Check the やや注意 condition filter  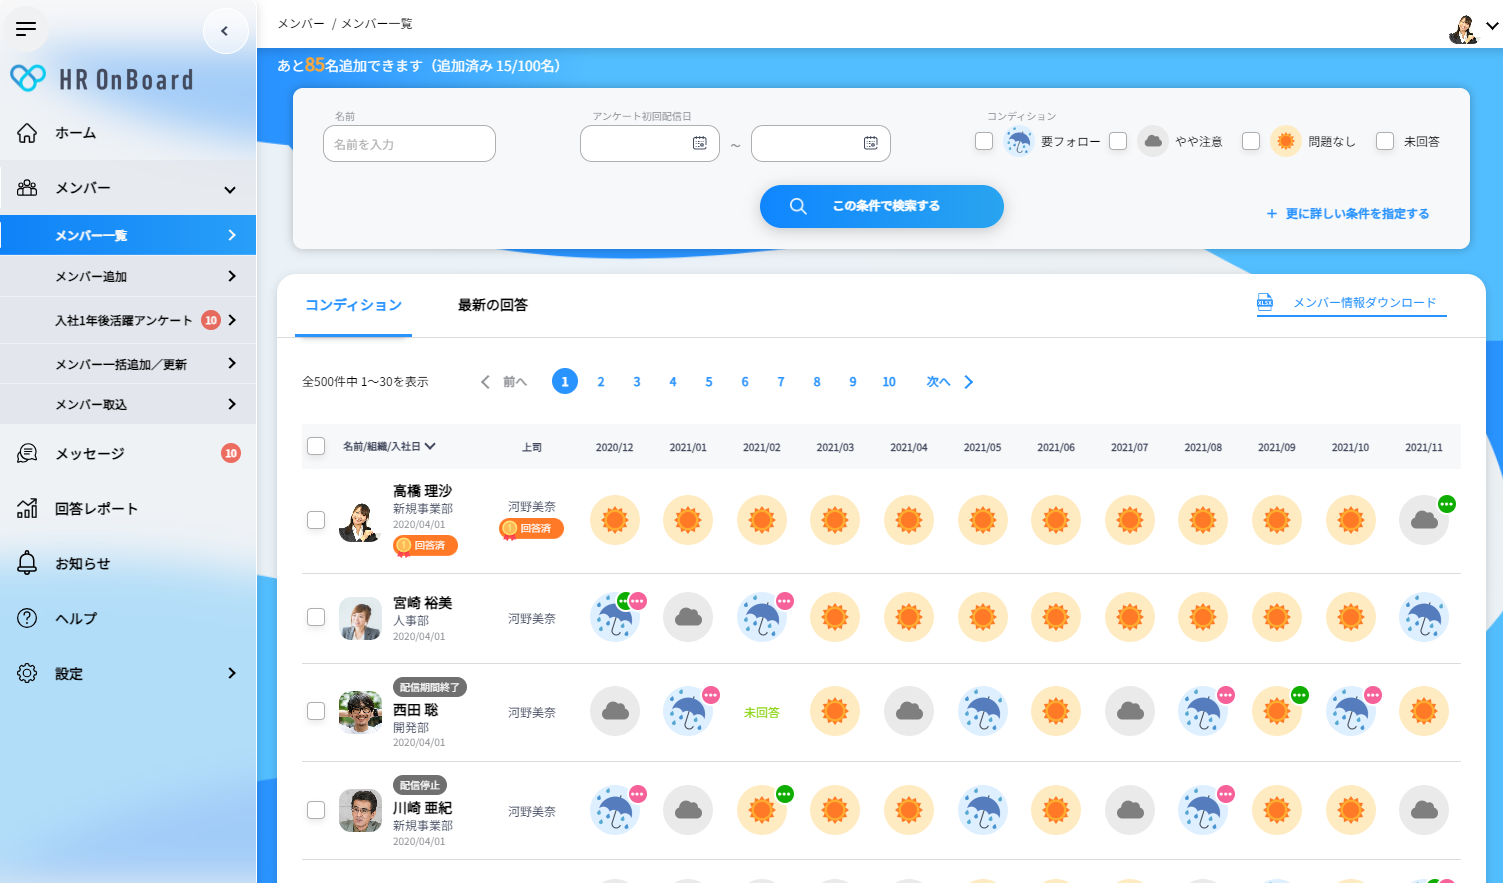point(1118,141)
